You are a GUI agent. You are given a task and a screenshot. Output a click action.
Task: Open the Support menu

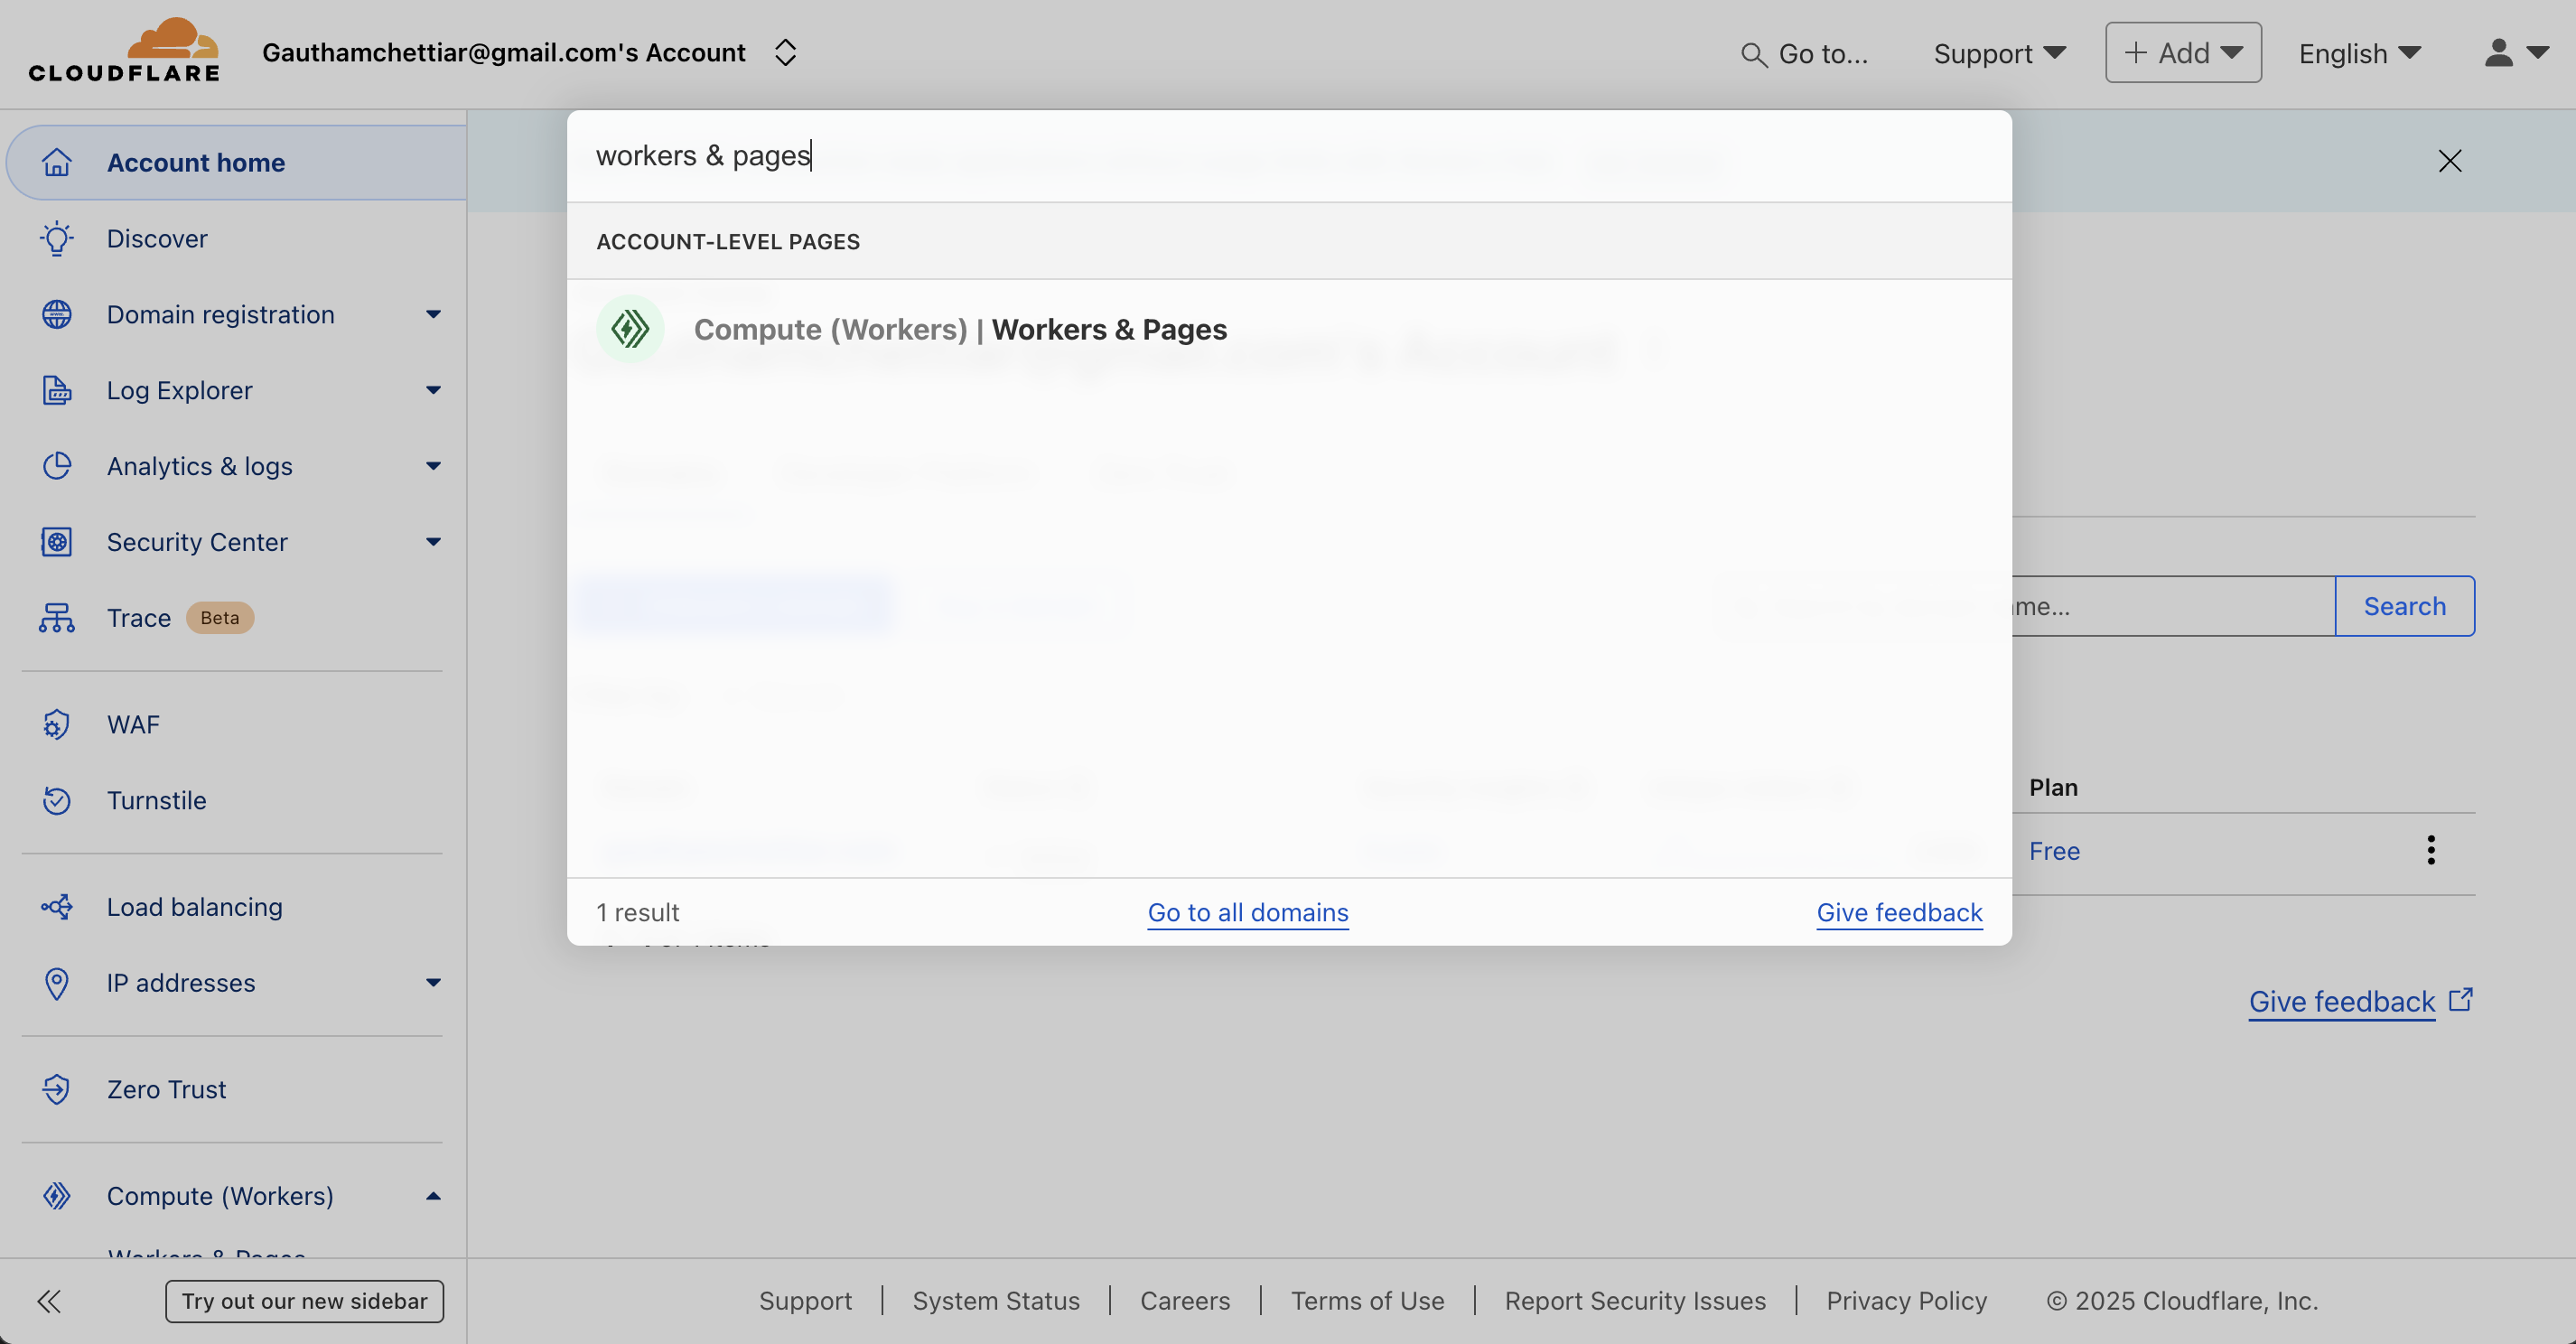1998,53
